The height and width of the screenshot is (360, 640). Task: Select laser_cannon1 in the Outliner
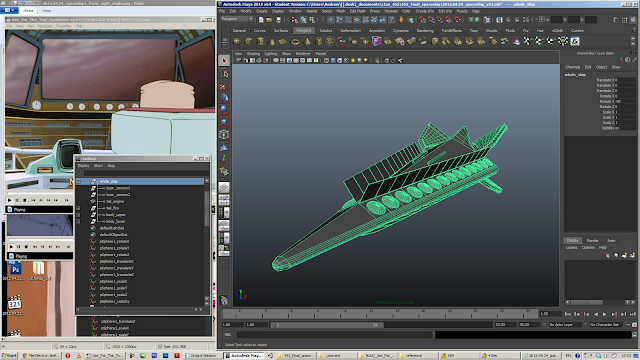point(118,188)
